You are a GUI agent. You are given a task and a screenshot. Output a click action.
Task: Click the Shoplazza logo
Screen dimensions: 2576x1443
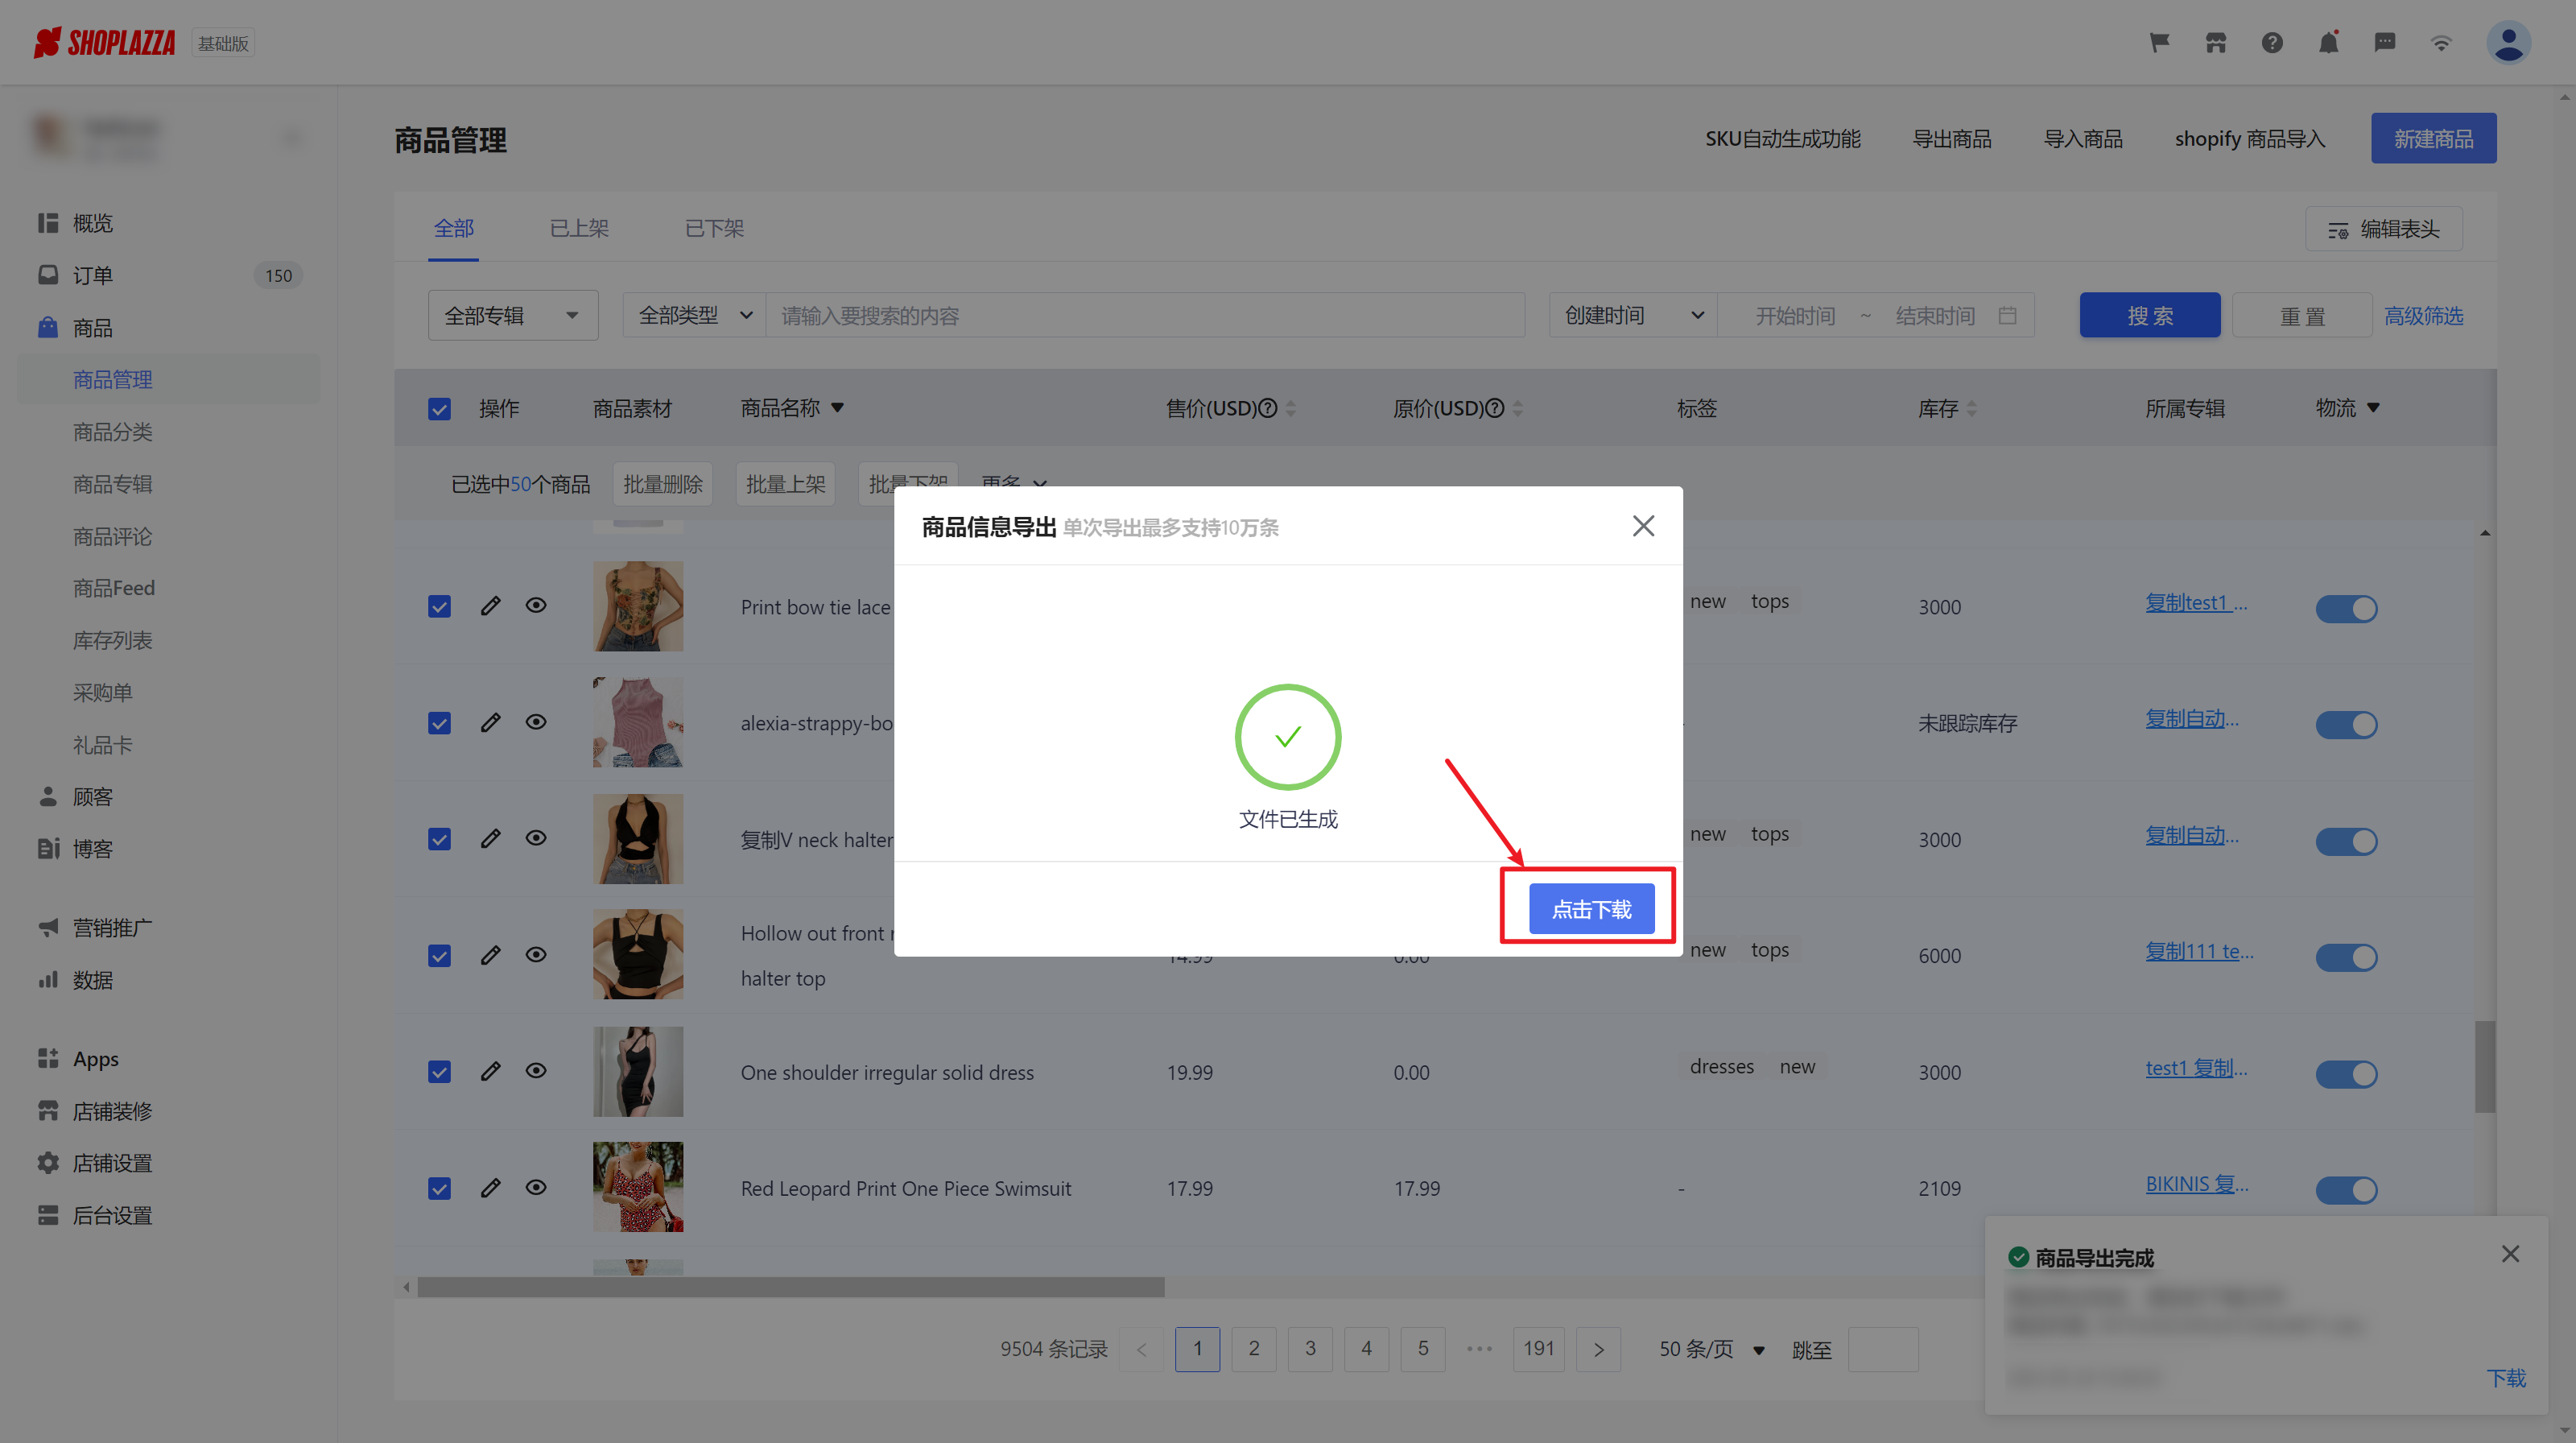tap(104, 43)
